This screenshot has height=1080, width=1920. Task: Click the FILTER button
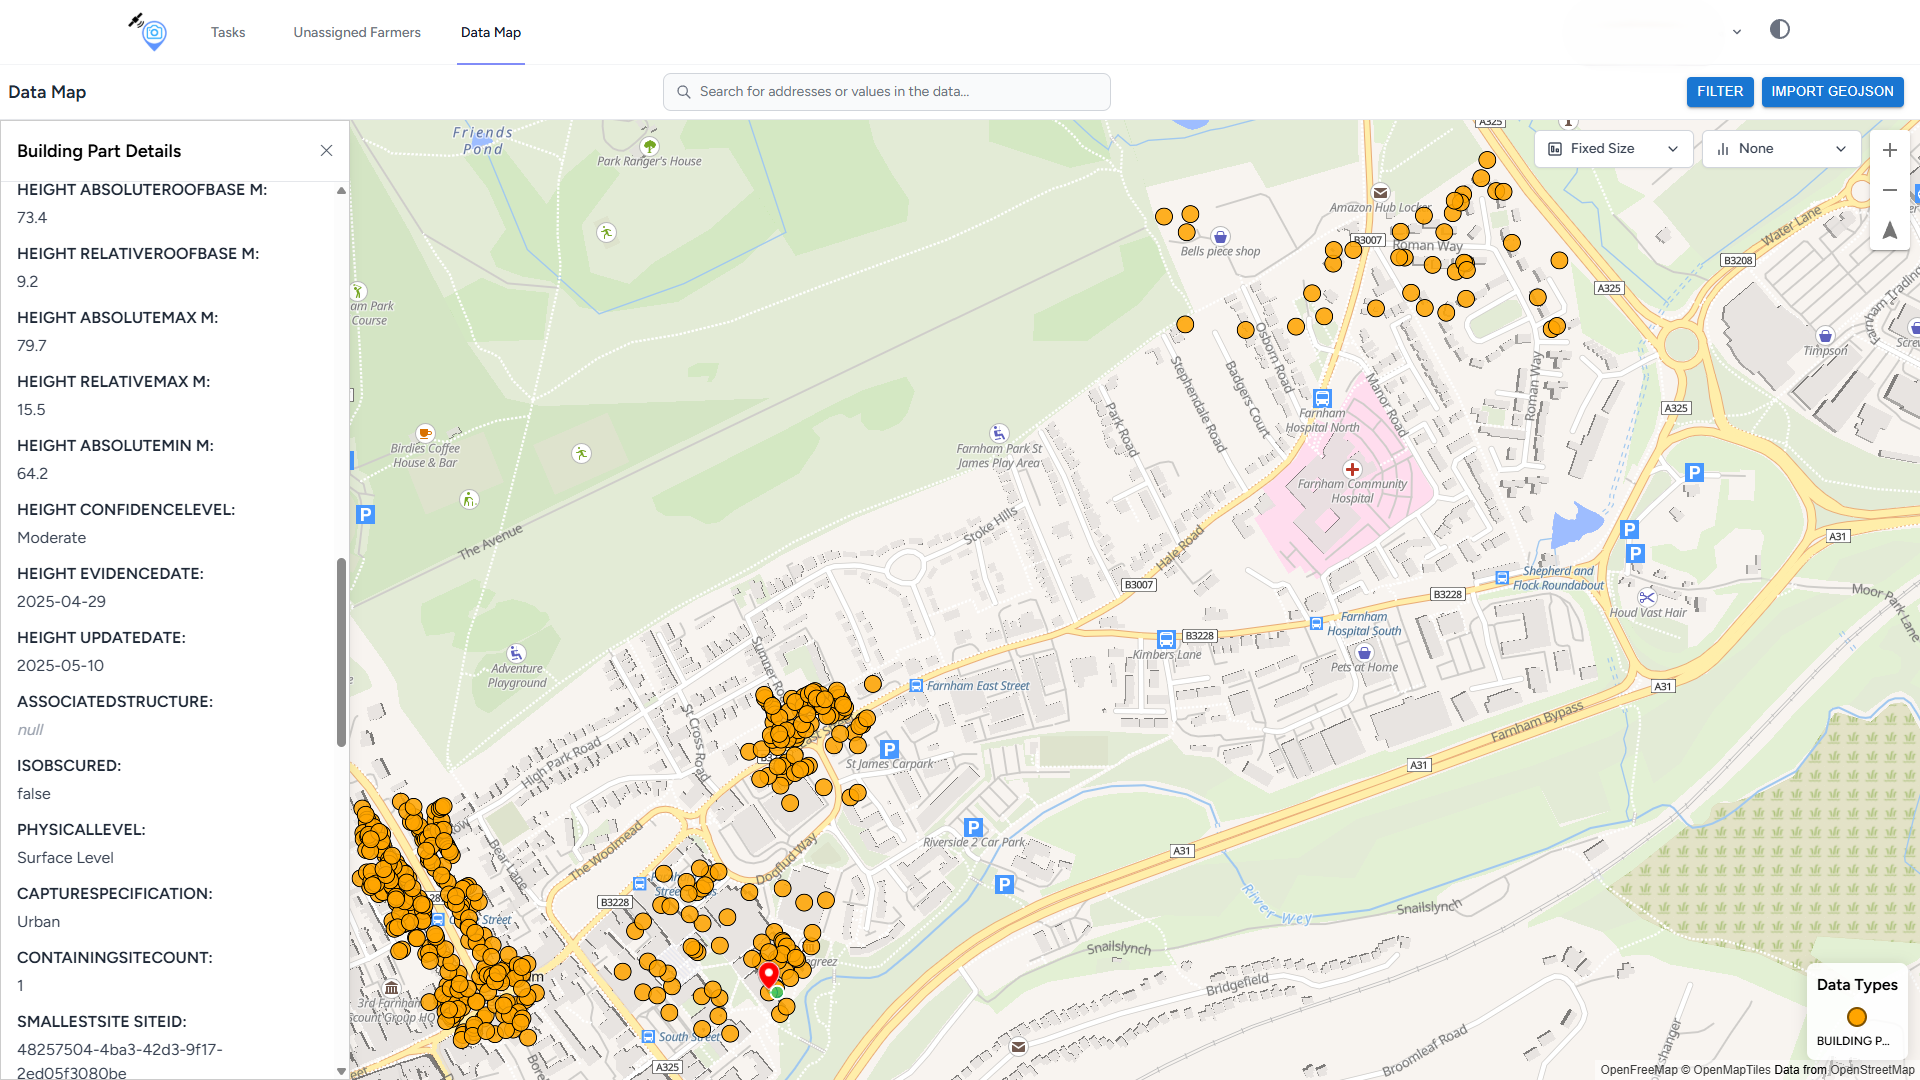click(x=1719, y=92)
